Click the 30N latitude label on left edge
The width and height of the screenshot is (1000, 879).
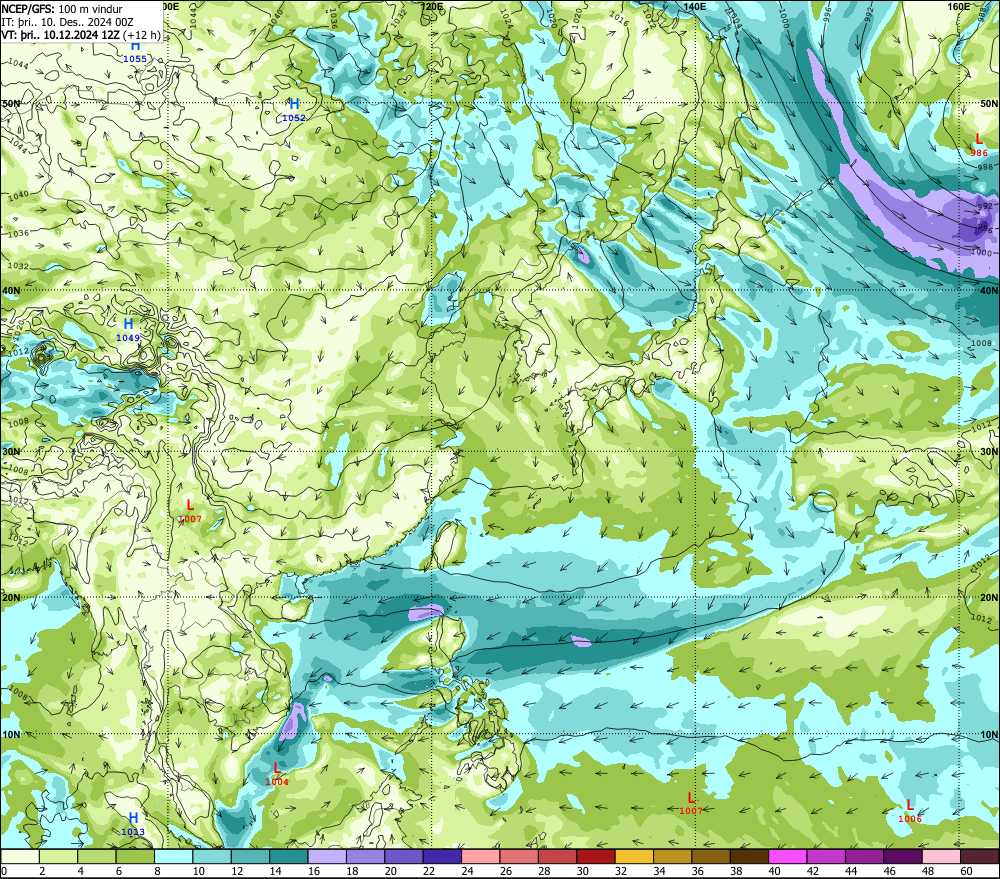tap(11, 452)
